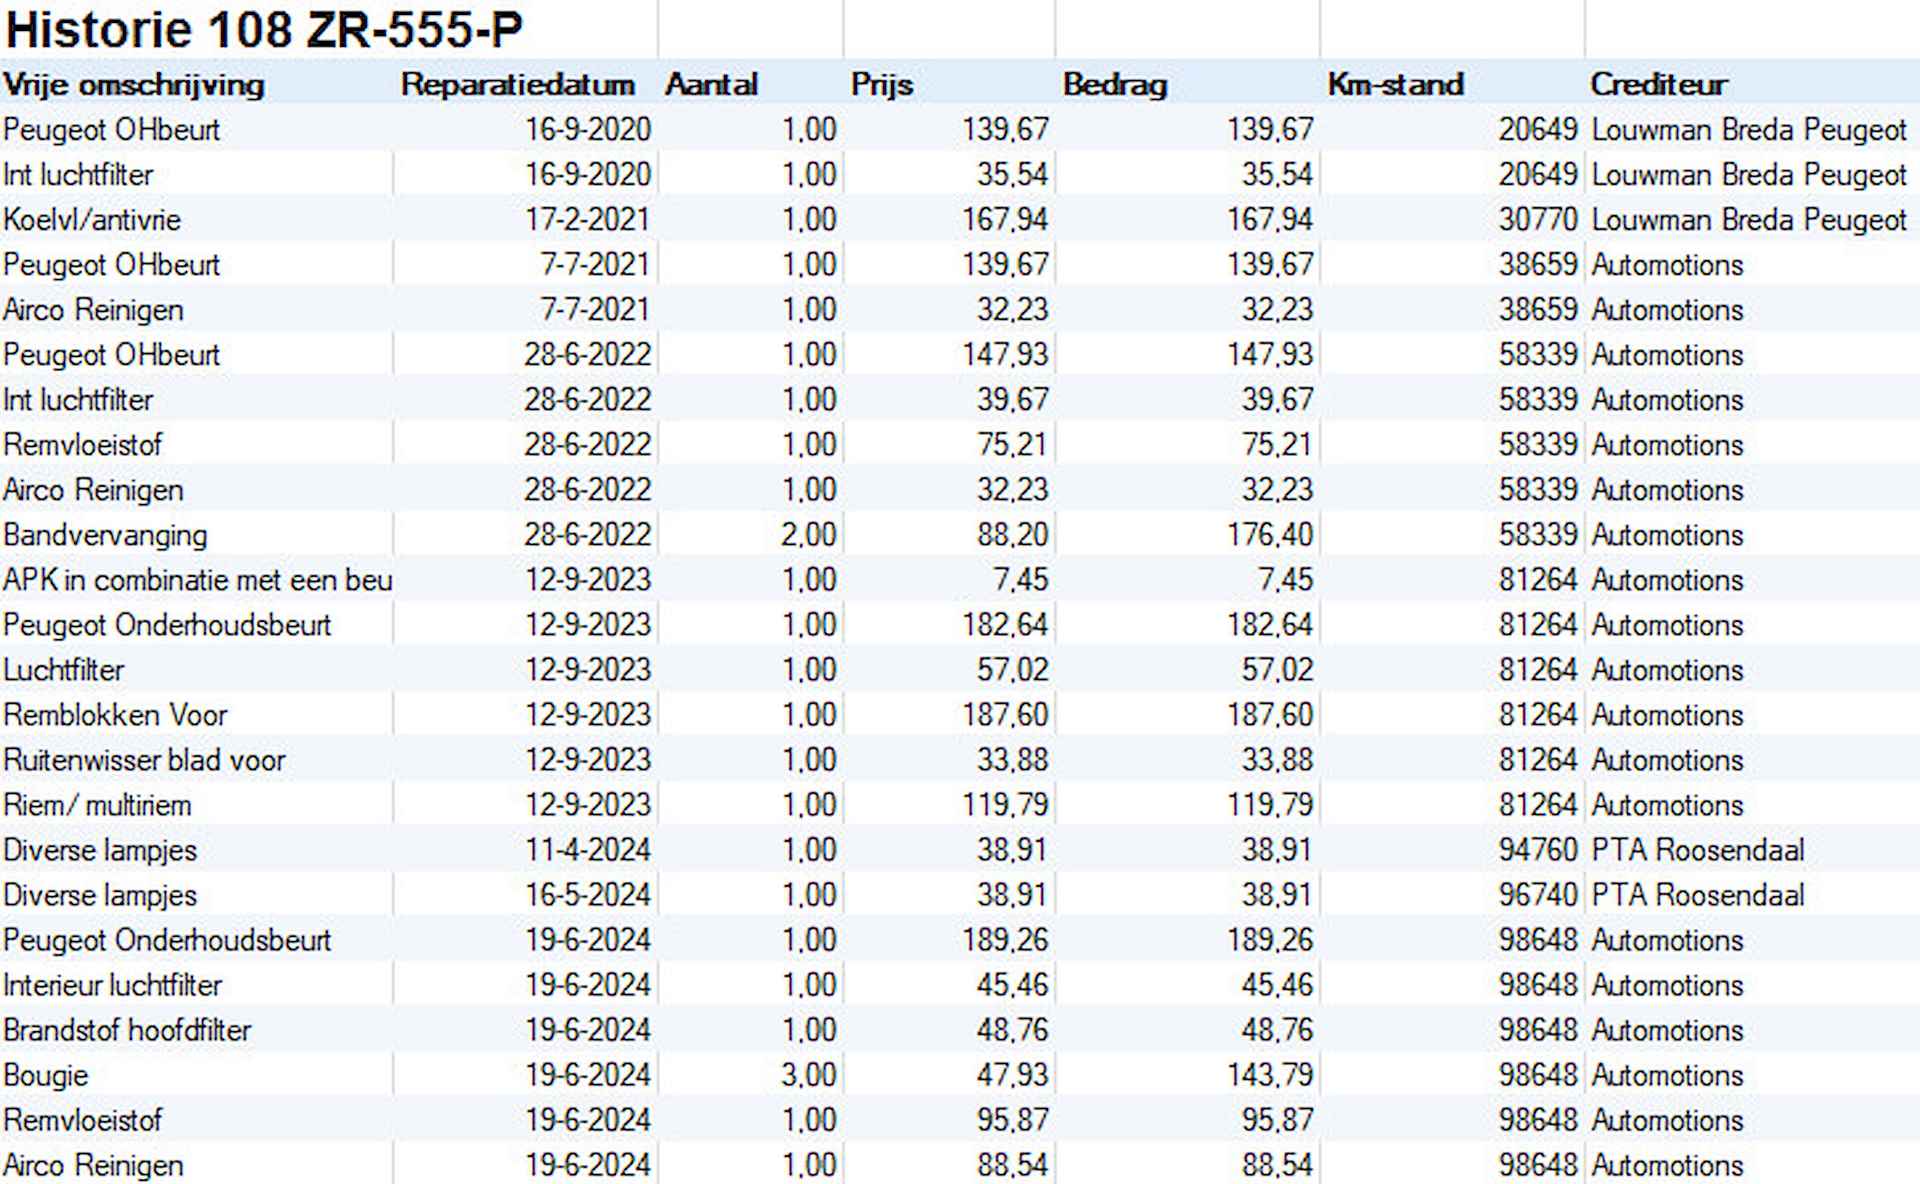Click Automotions in the Remblokken Voor row

tap(1667, 714)
